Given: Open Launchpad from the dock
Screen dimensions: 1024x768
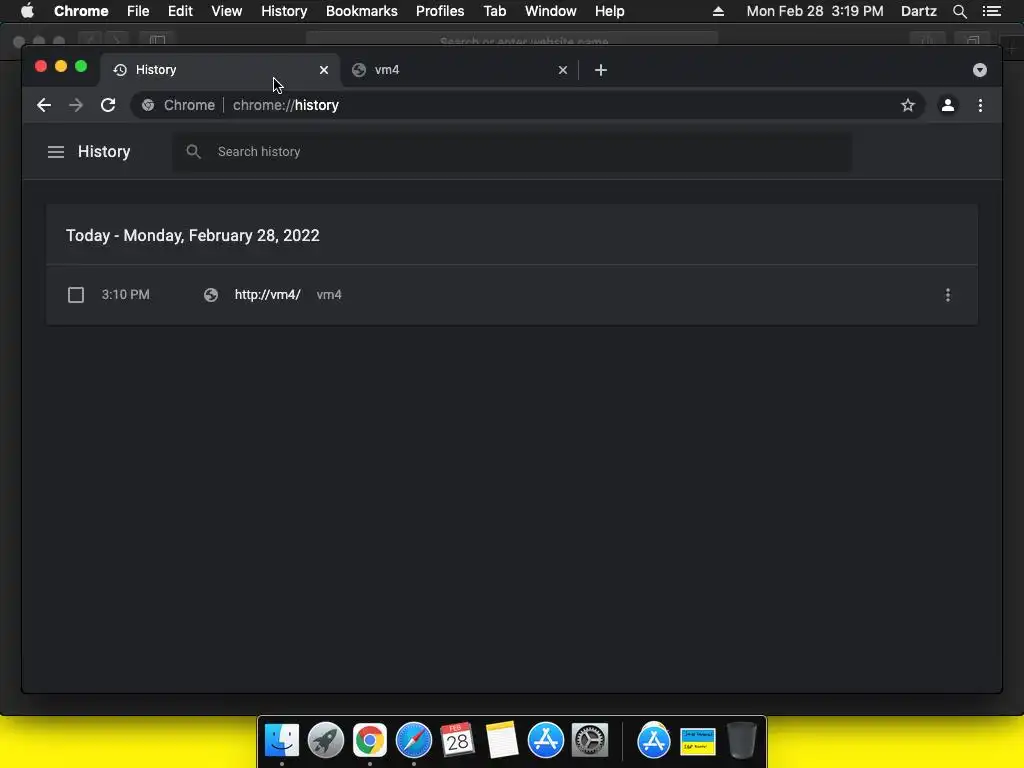Looking at the screenshot, I should click(x=326, y=741).
